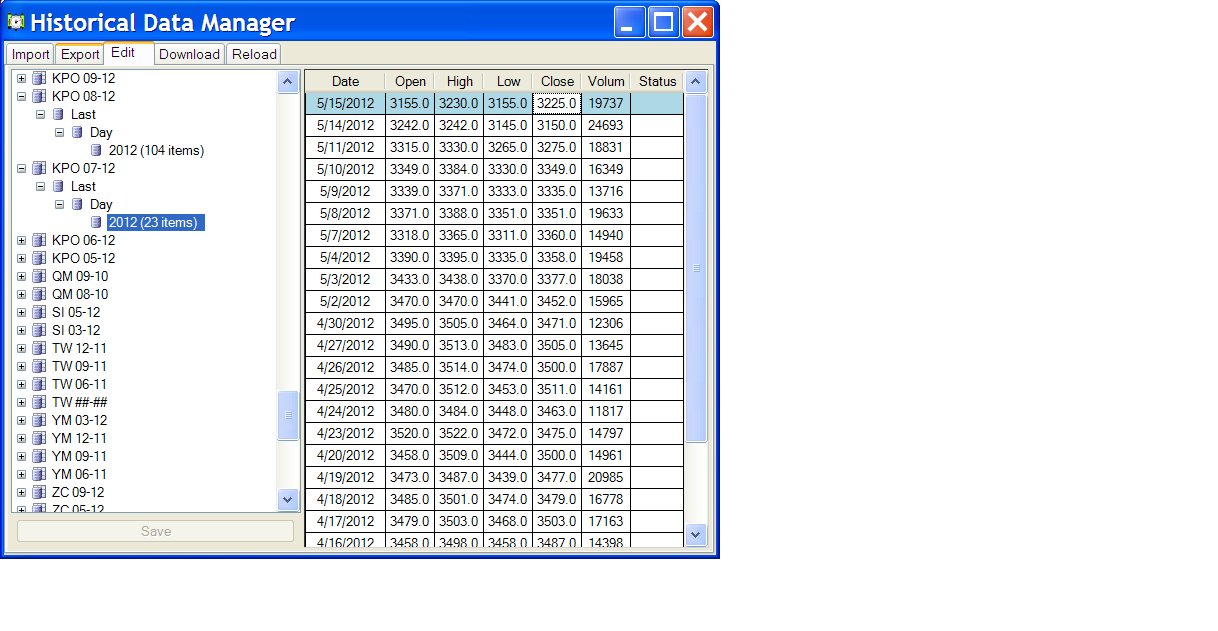Click the tree scrollbar up arrow
The width and height of the screenshot is (1218, 631).
click(x=288, y=82)
